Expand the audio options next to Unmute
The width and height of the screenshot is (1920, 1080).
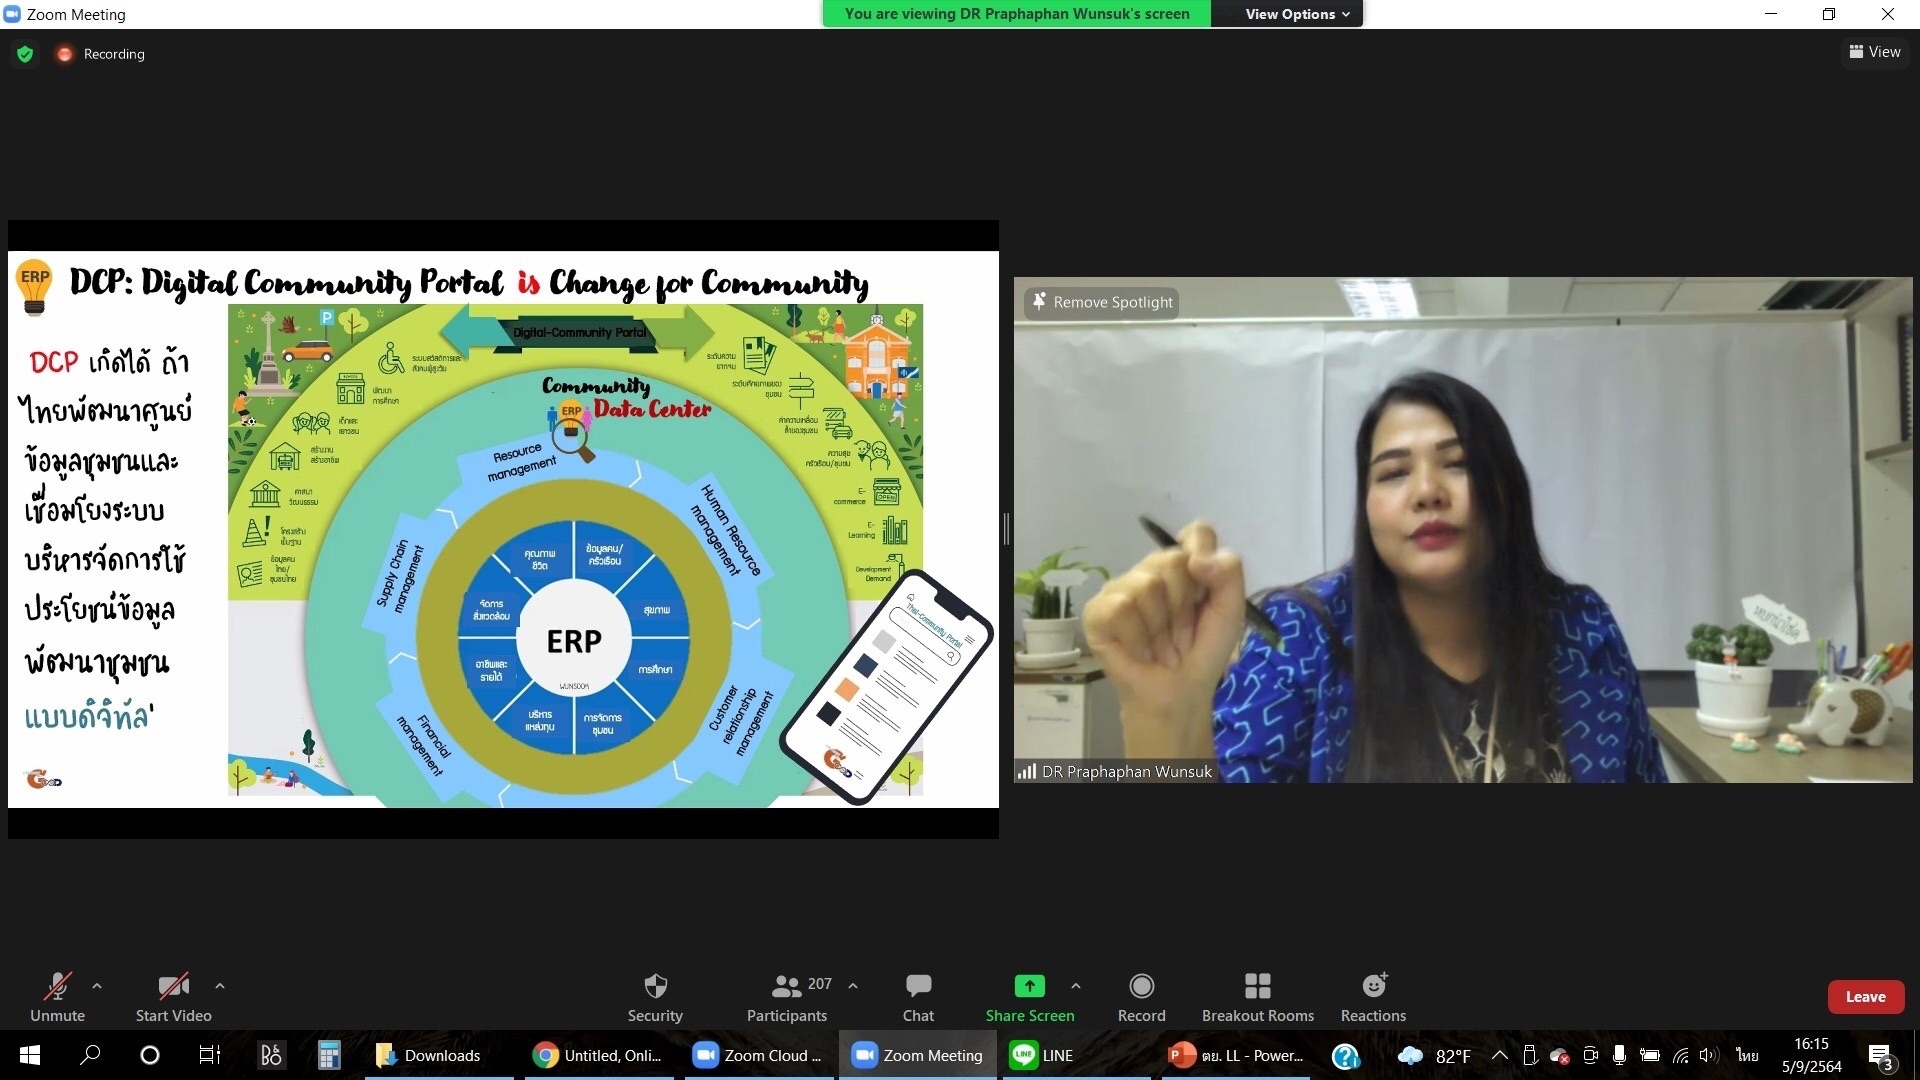pyautogui.click(x=97, y=985)
